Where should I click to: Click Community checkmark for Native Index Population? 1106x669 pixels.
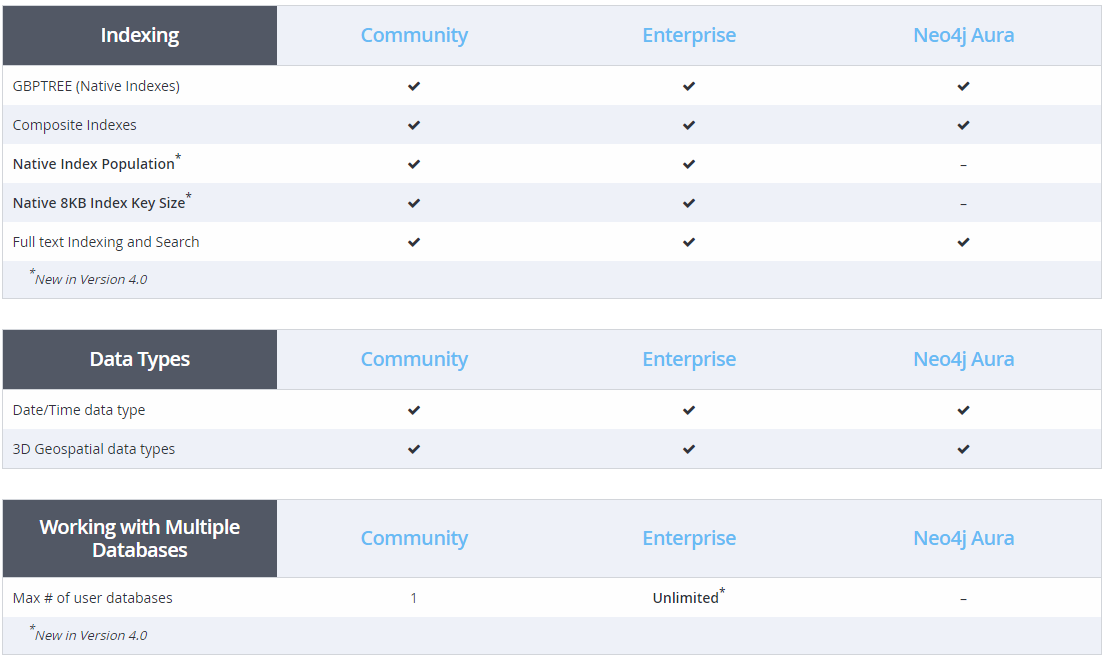coord(414,164)
